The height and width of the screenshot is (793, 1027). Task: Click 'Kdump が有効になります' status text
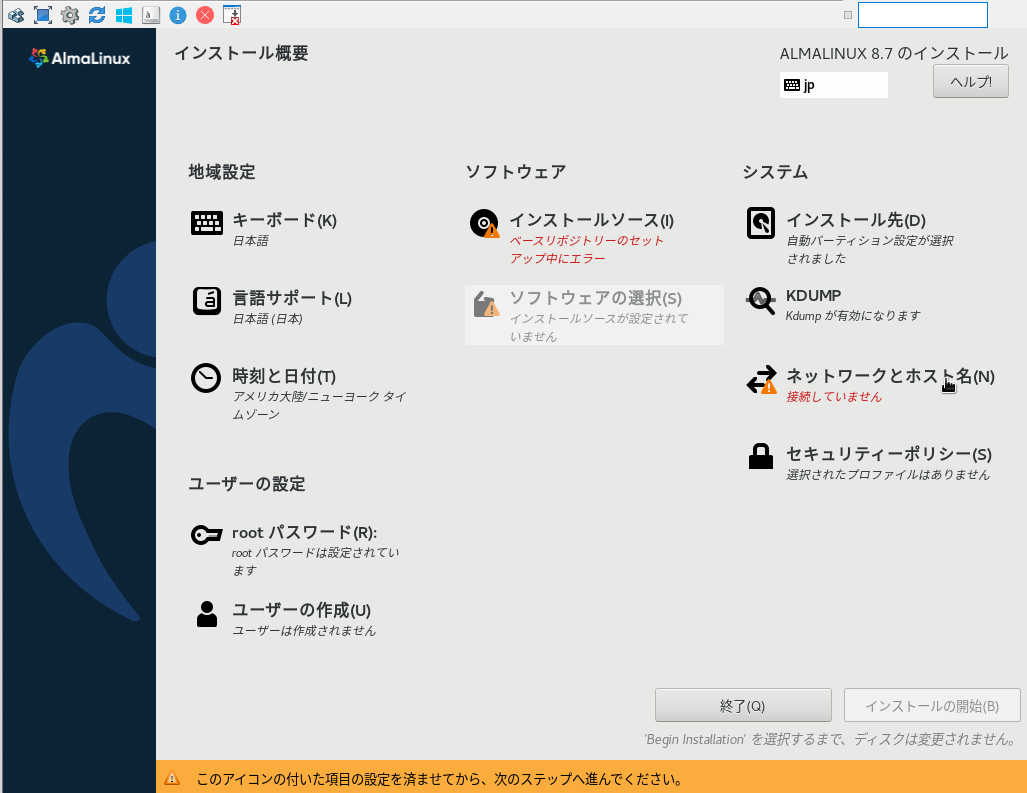coord(853,316)
